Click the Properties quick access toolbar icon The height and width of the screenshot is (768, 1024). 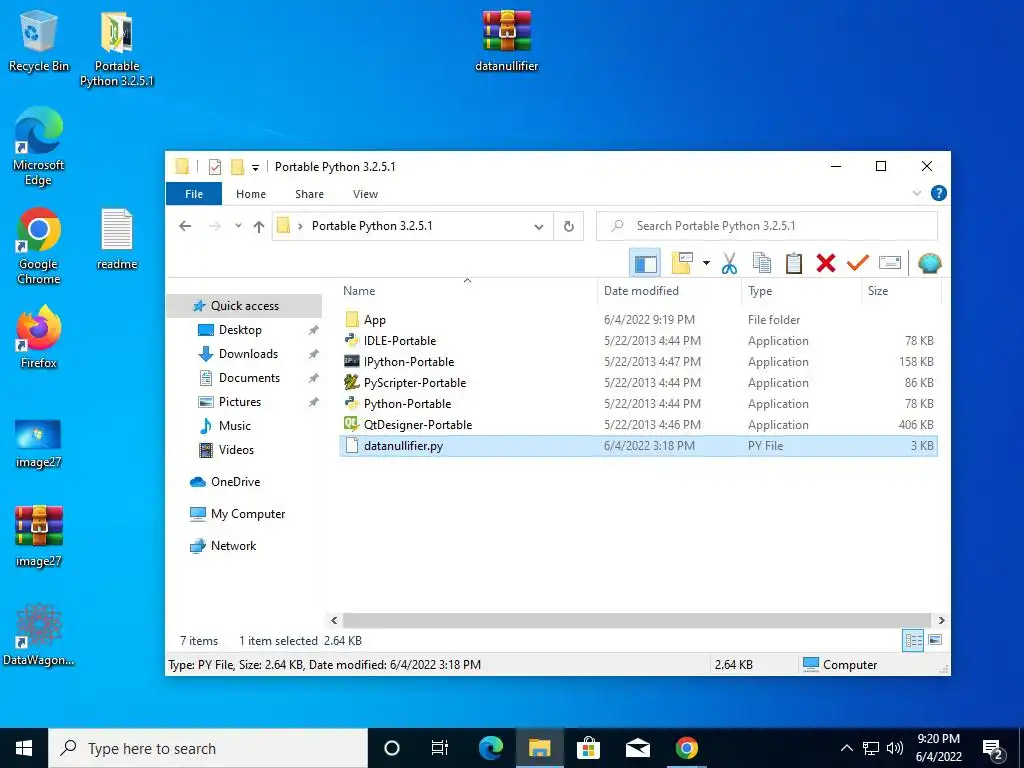[x=215, y=167]
